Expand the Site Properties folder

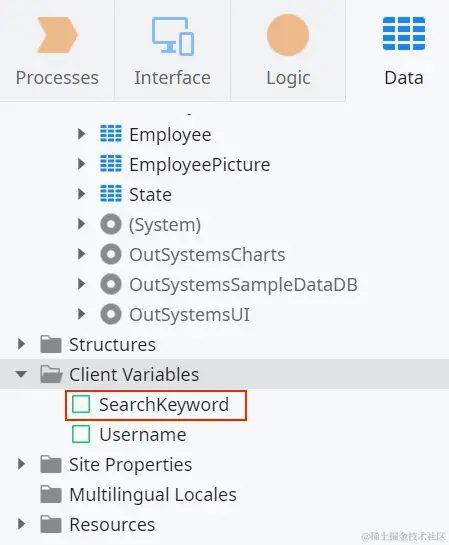tap(21, 464)
